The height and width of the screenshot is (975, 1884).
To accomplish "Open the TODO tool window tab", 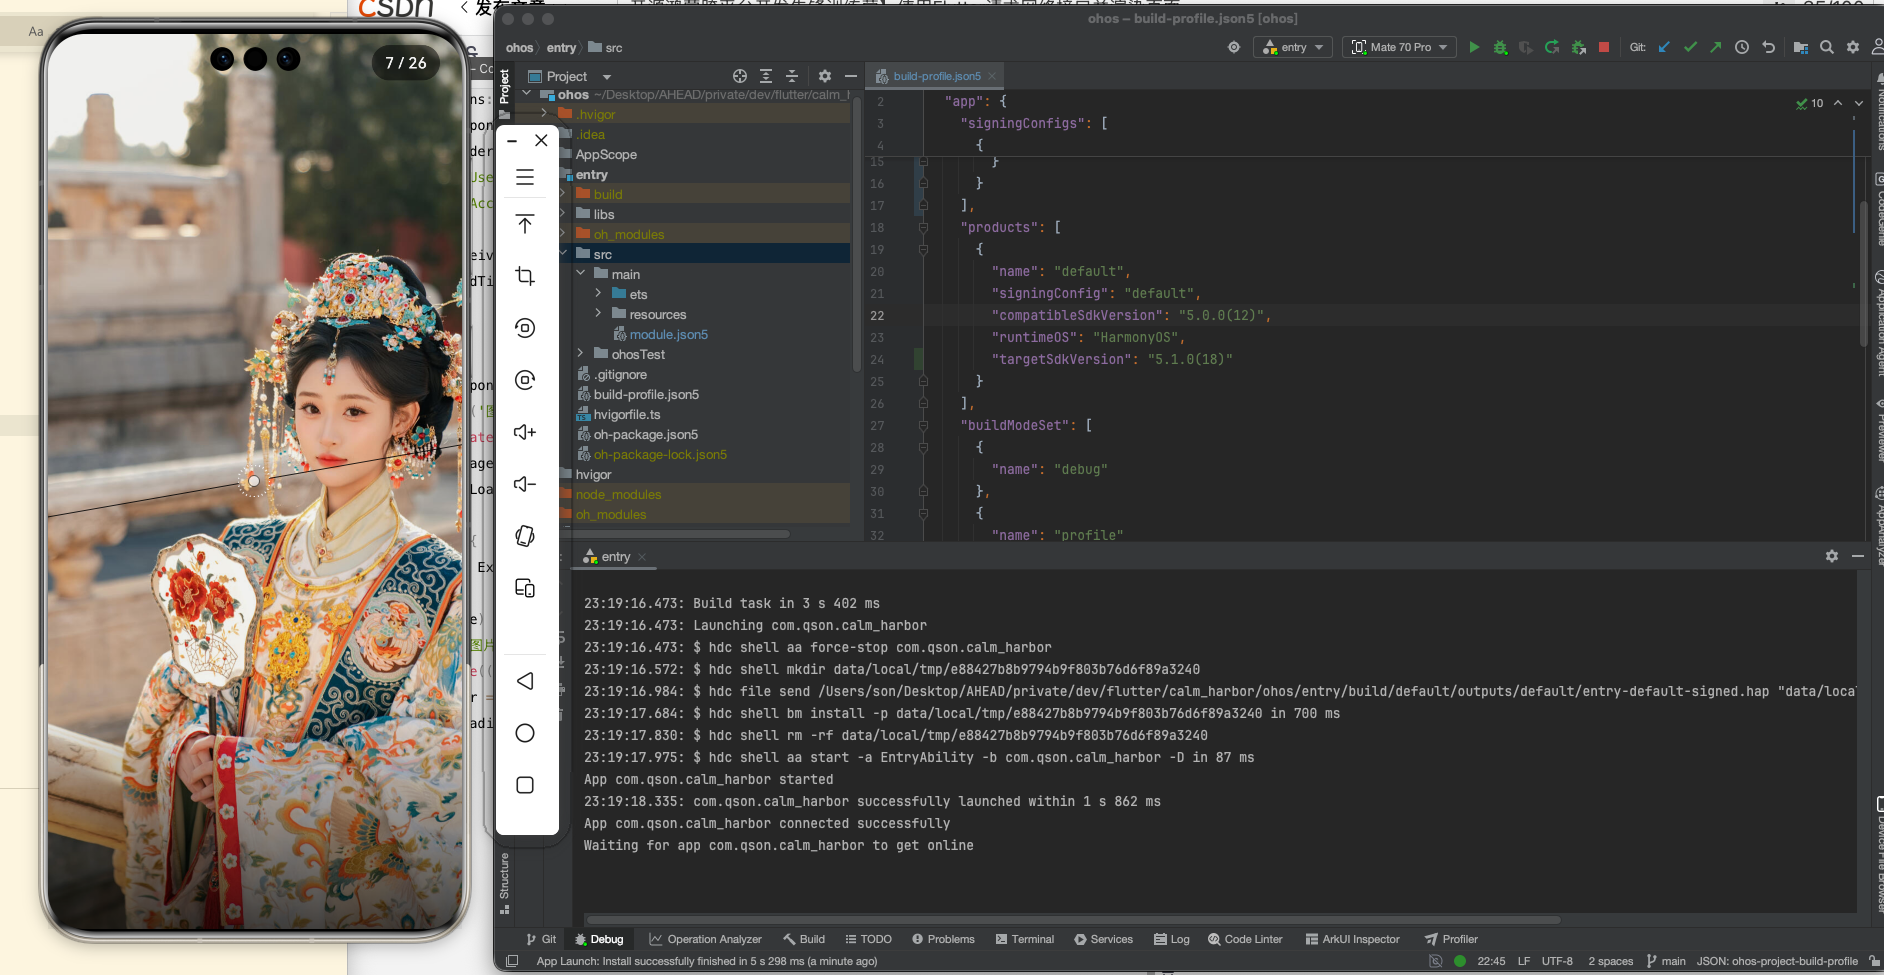I will (x=868, y=939).
